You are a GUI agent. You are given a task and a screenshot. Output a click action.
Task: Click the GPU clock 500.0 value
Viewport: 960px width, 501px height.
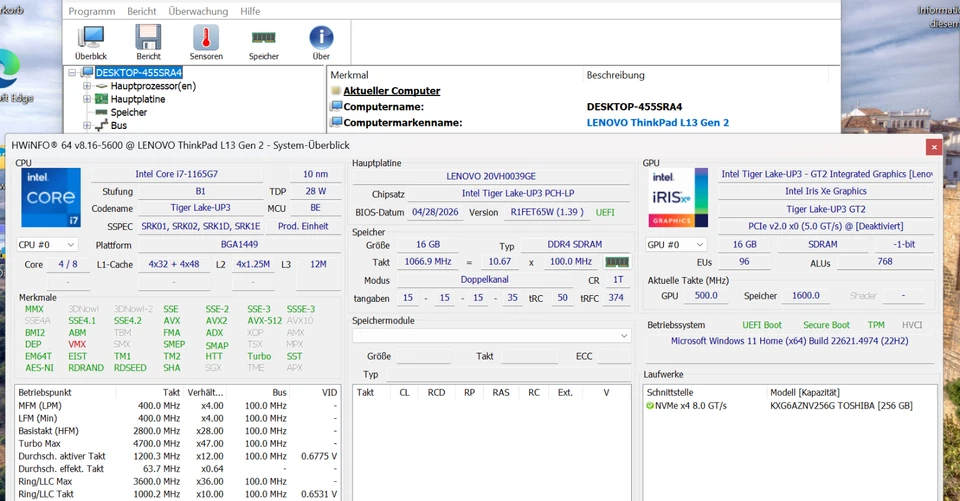706,295
